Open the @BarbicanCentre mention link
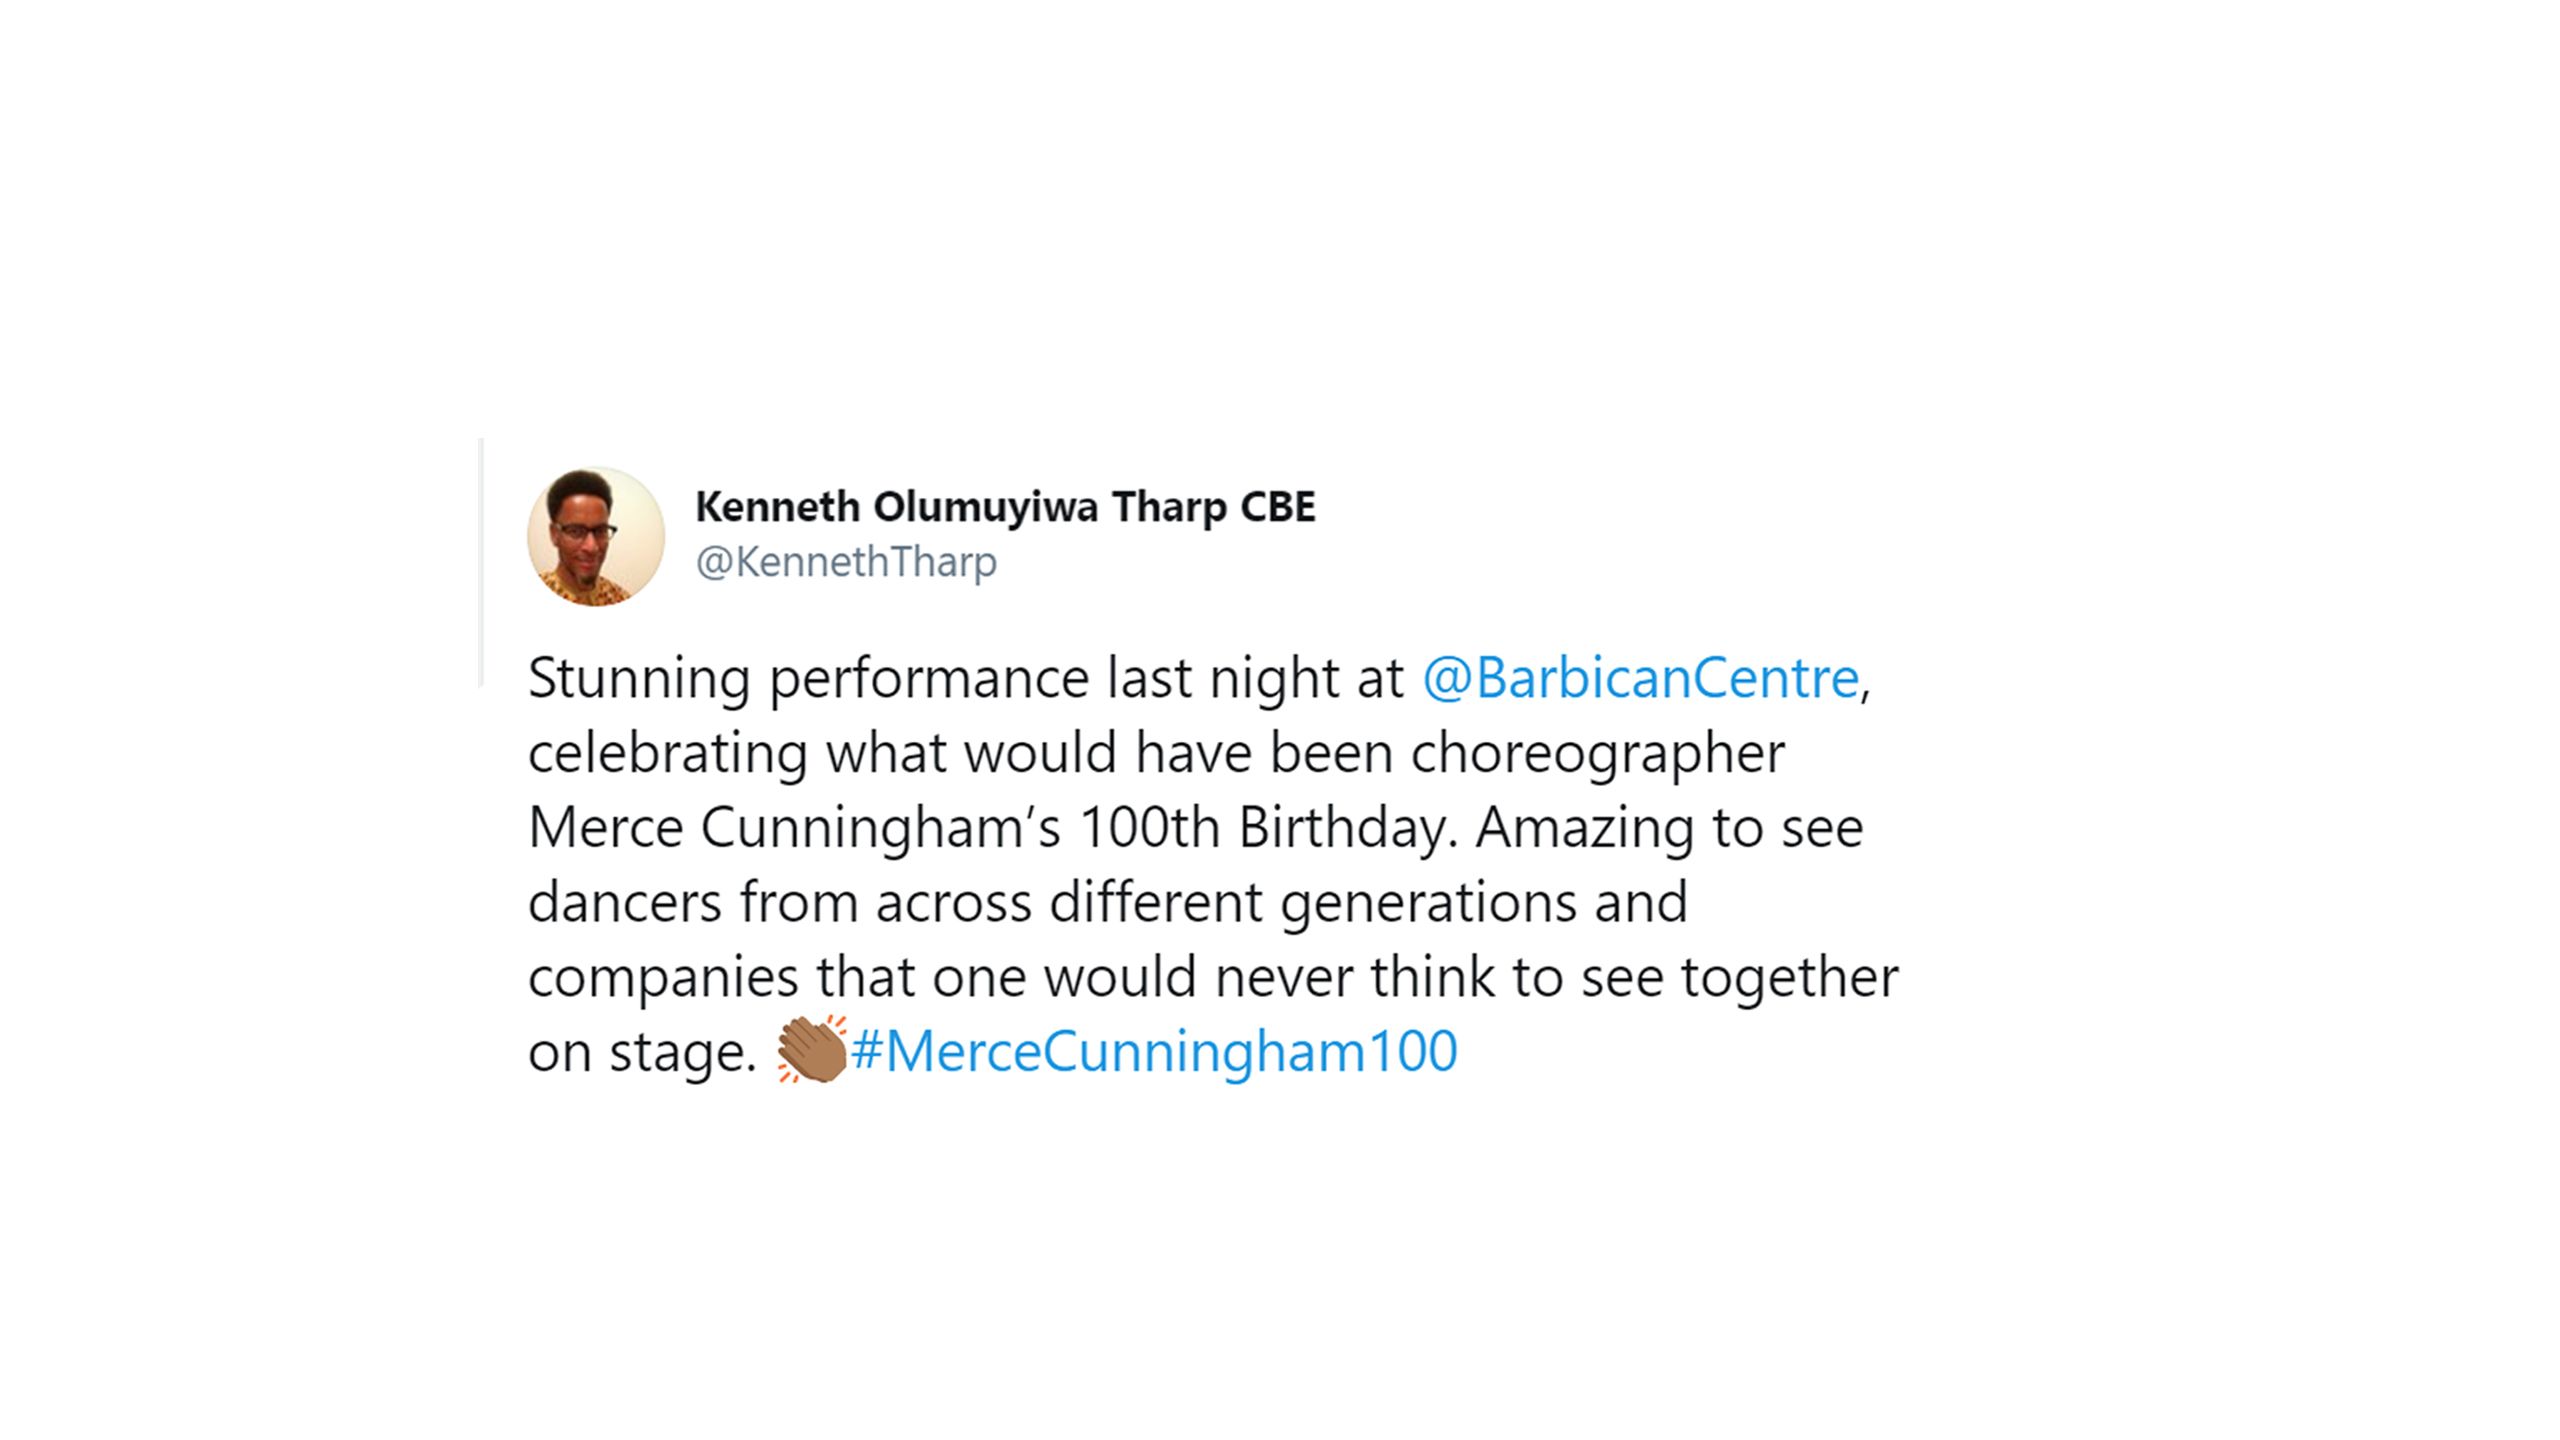 tap(1640, 678)
